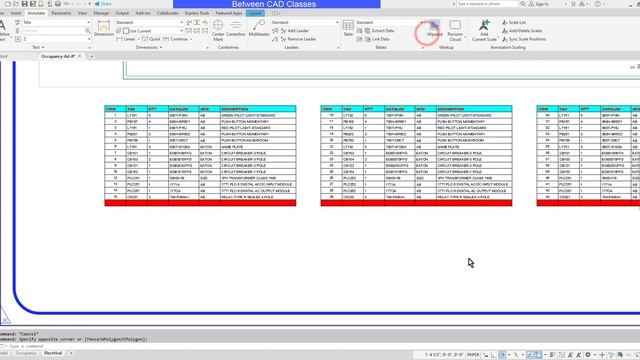This screenshot has height=360, width=640.
Task: Click the search magnifier icon in title bar
Action: click(523, 4)
